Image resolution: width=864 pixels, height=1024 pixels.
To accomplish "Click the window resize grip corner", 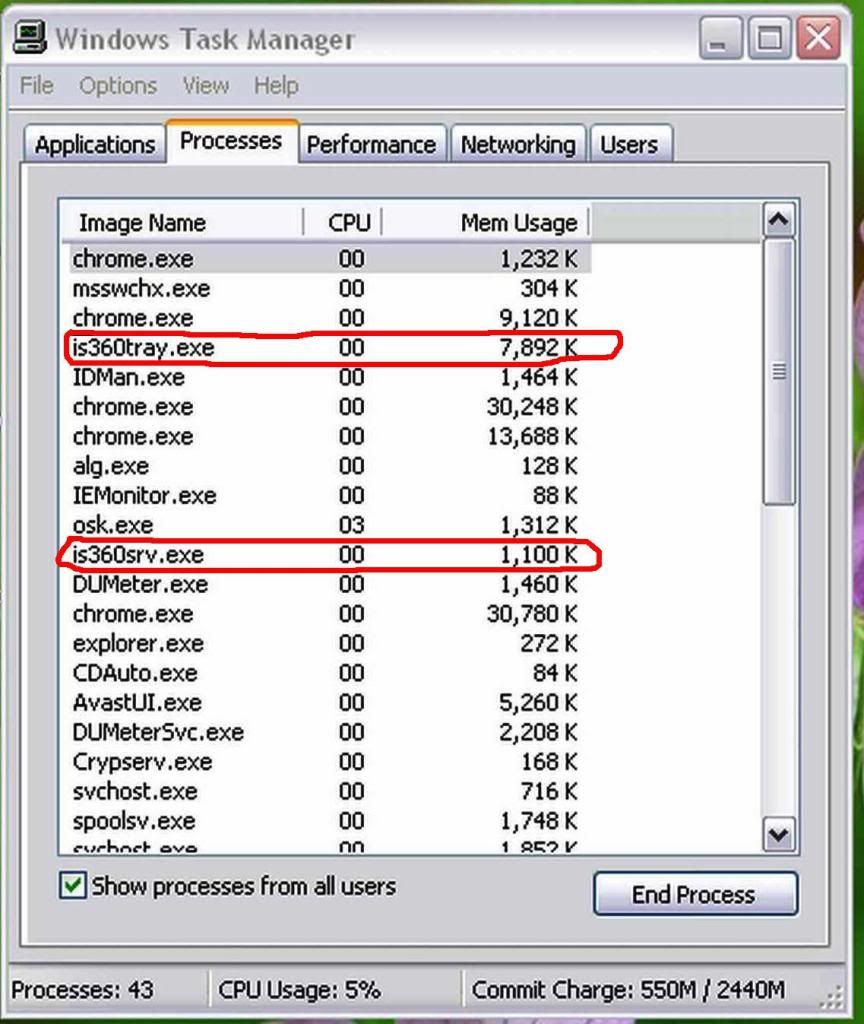I will tap(832, 998).
